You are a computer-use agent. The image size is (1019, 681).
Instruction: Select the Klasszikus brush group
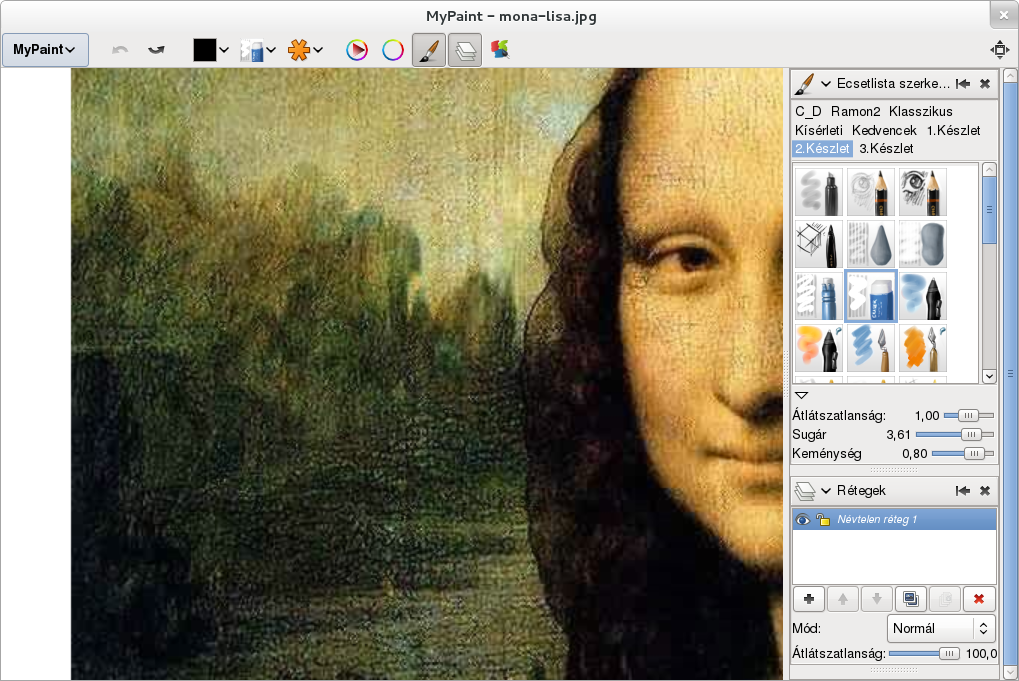pos(920,112)
